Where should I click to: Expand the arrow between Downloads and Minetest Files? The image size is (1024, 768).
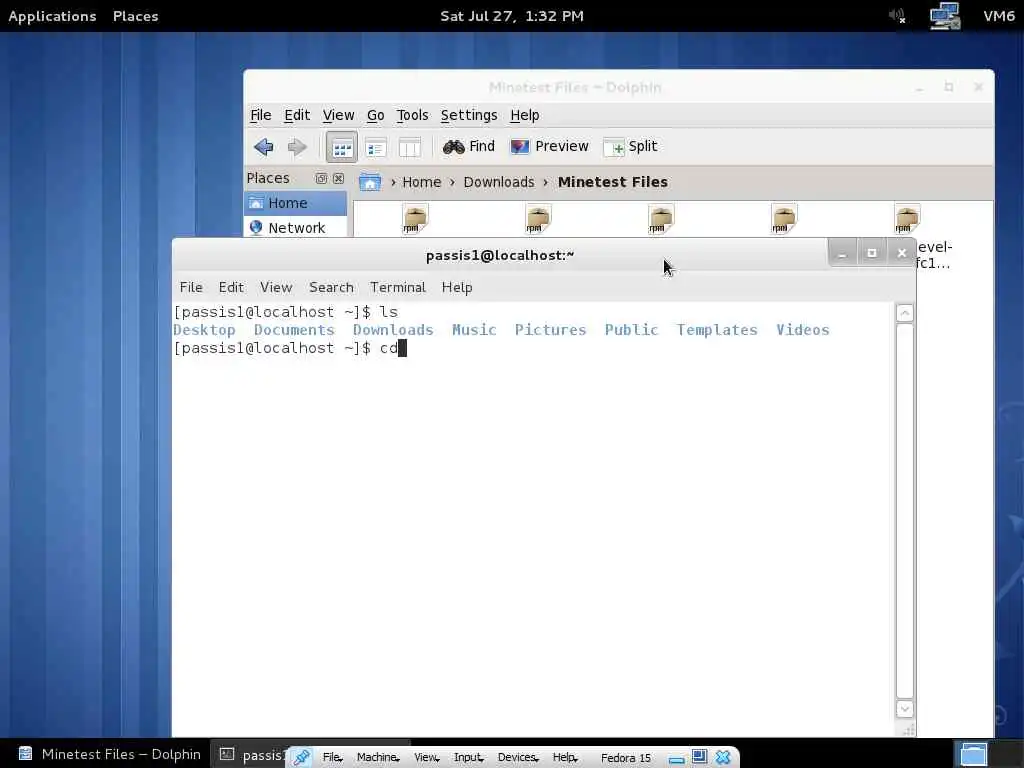[x=545, y=182]
